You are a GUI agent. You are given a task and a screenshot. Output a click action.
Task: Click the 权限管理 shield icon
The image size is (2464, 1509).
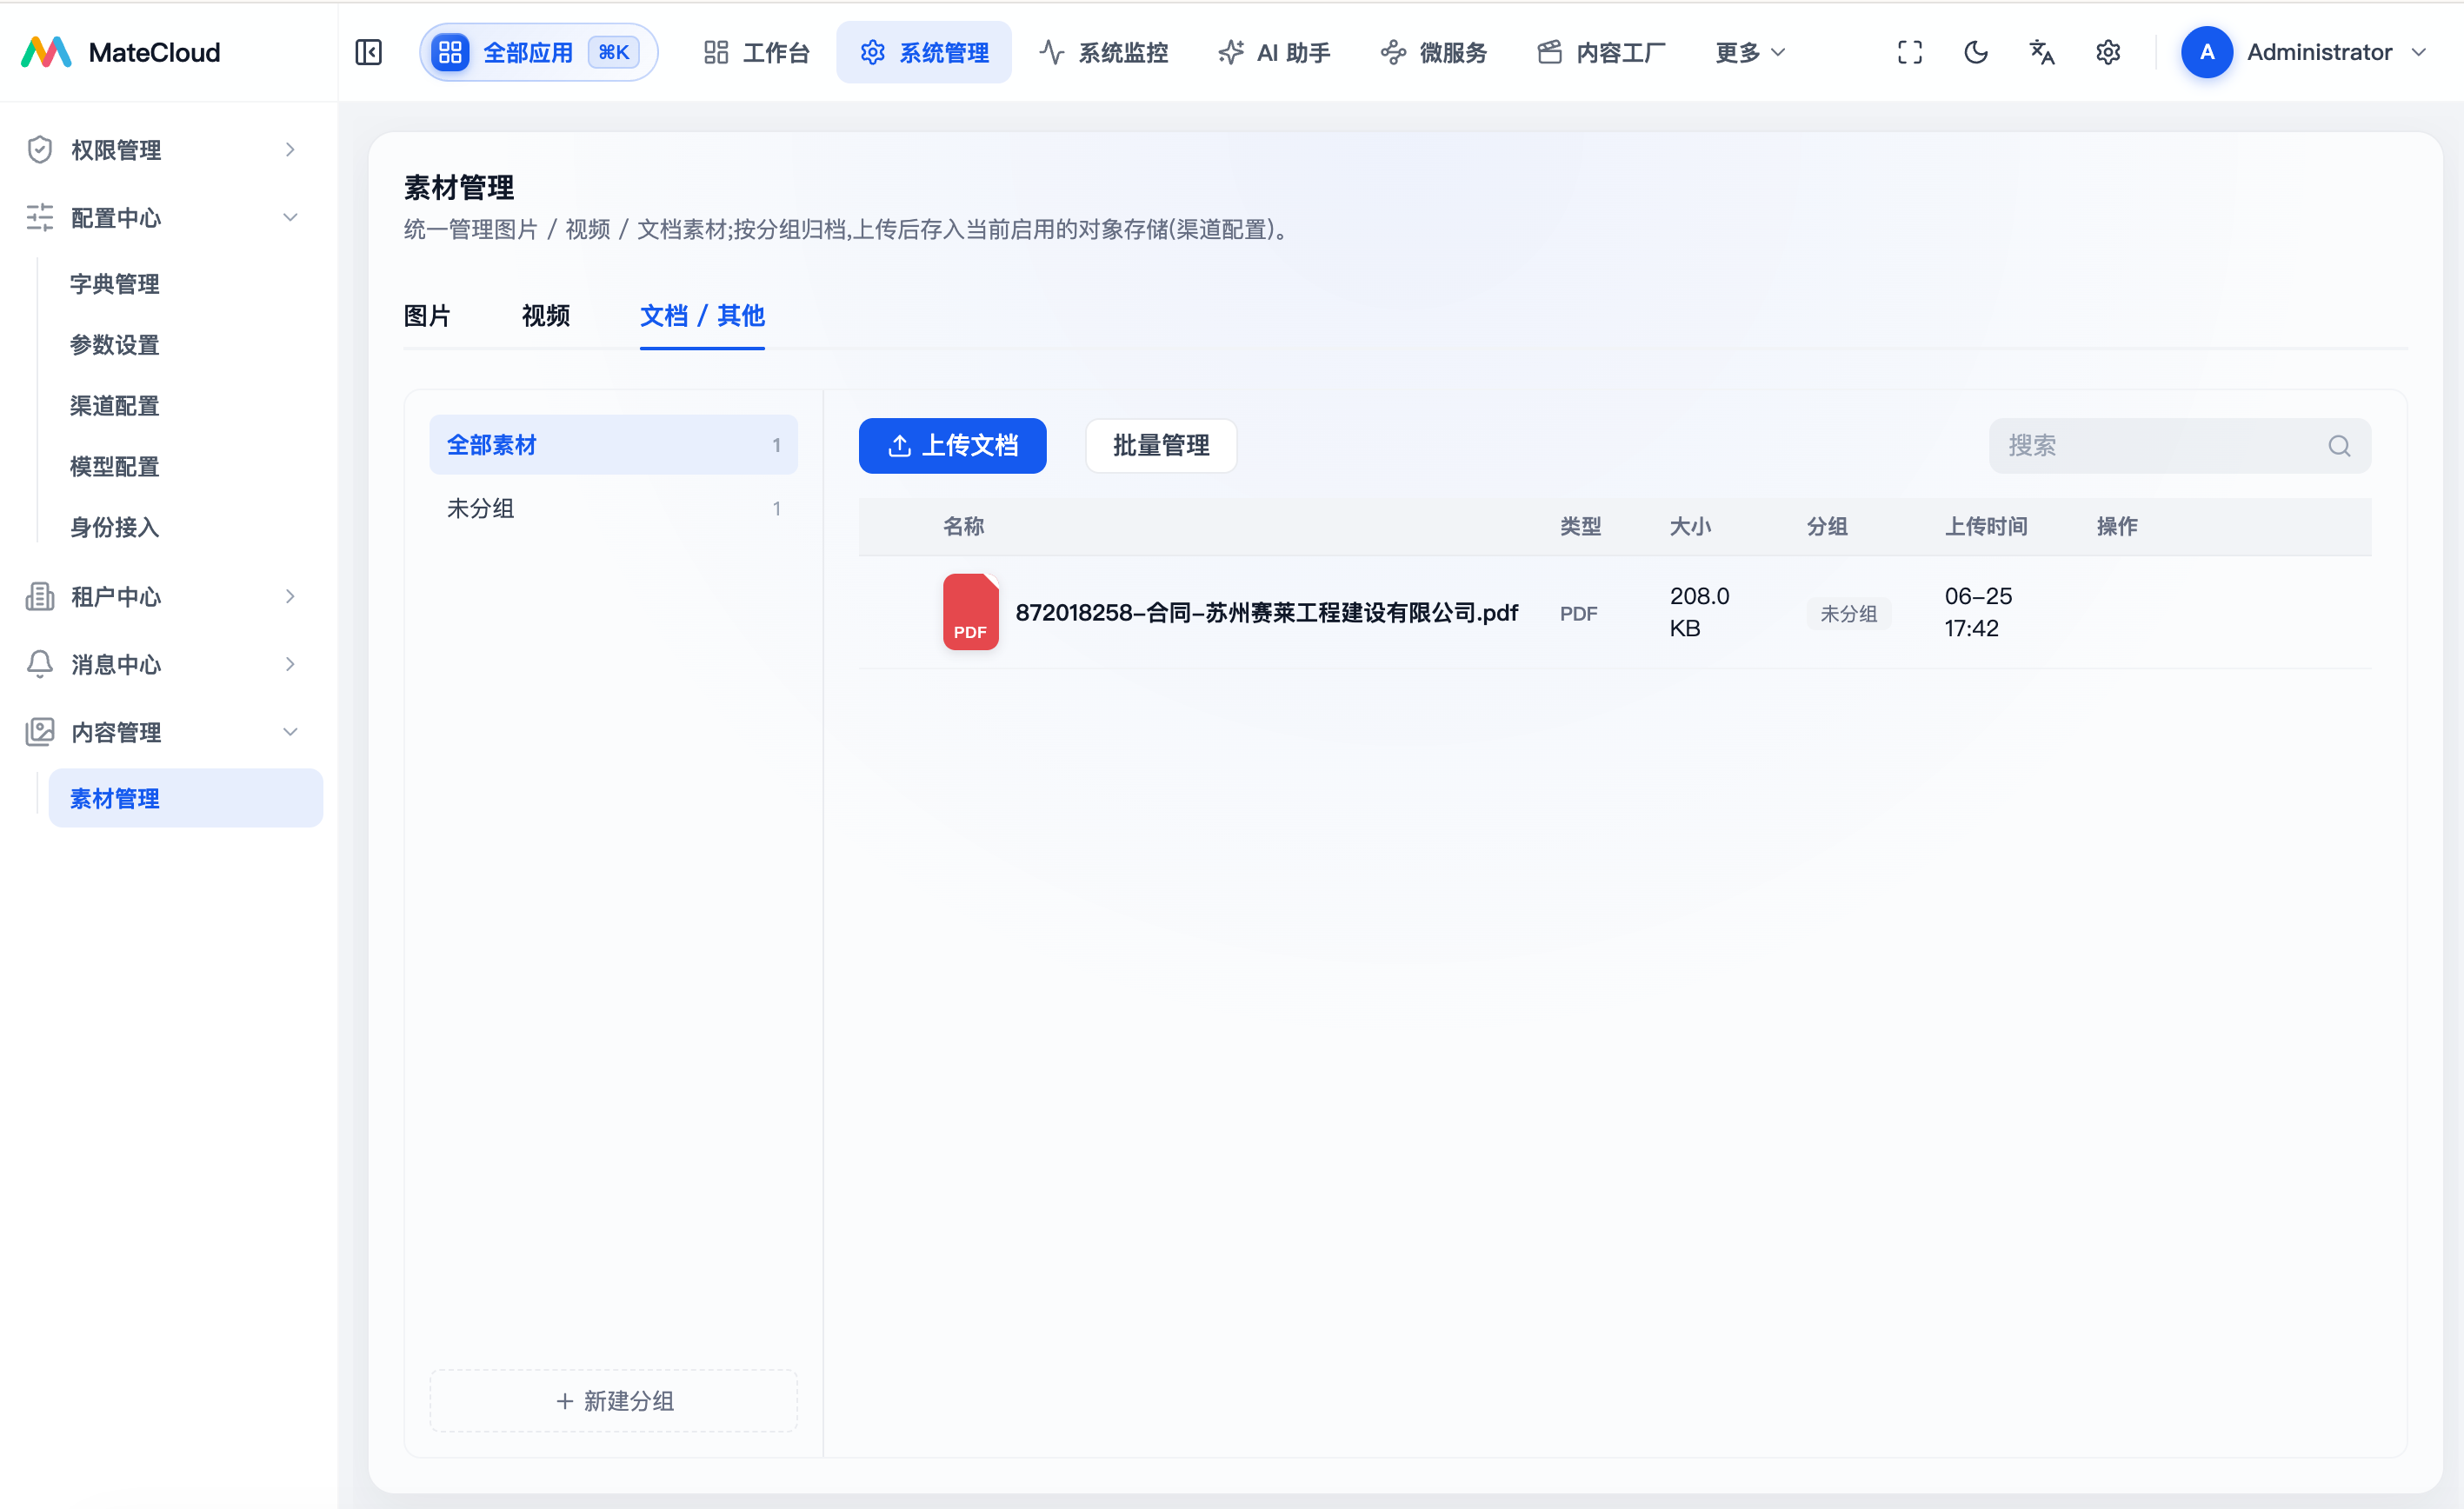pos(39,149)
